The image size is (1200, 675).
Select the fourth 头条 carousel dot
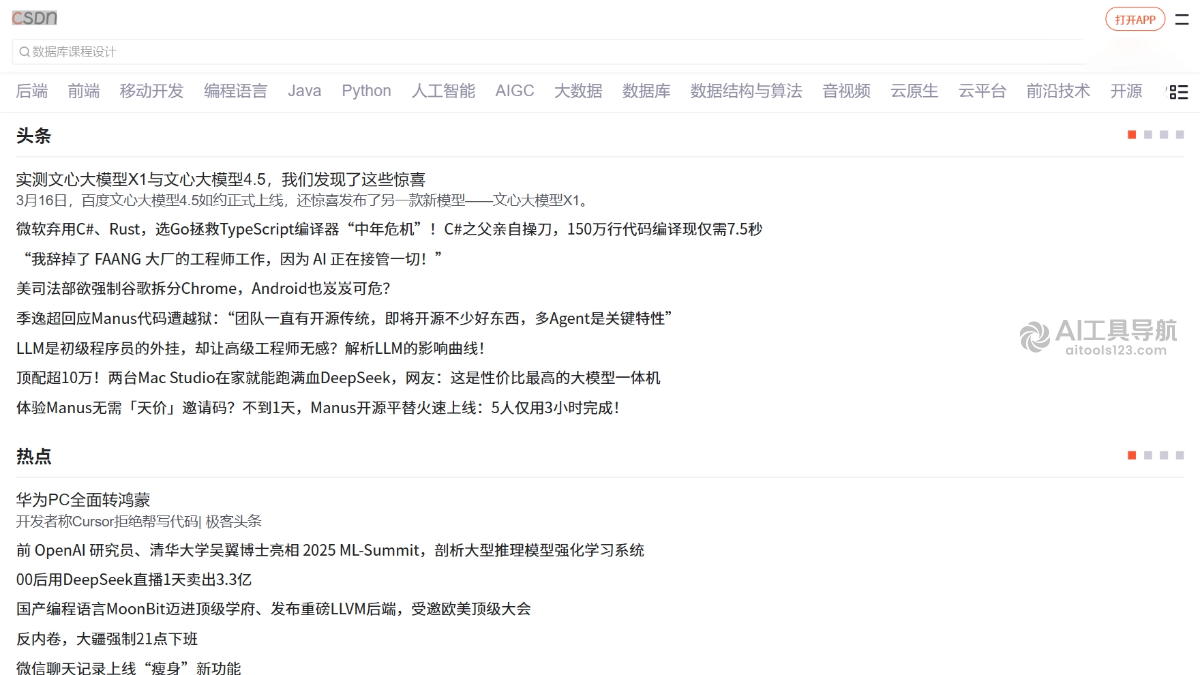tap(1180, 134)
